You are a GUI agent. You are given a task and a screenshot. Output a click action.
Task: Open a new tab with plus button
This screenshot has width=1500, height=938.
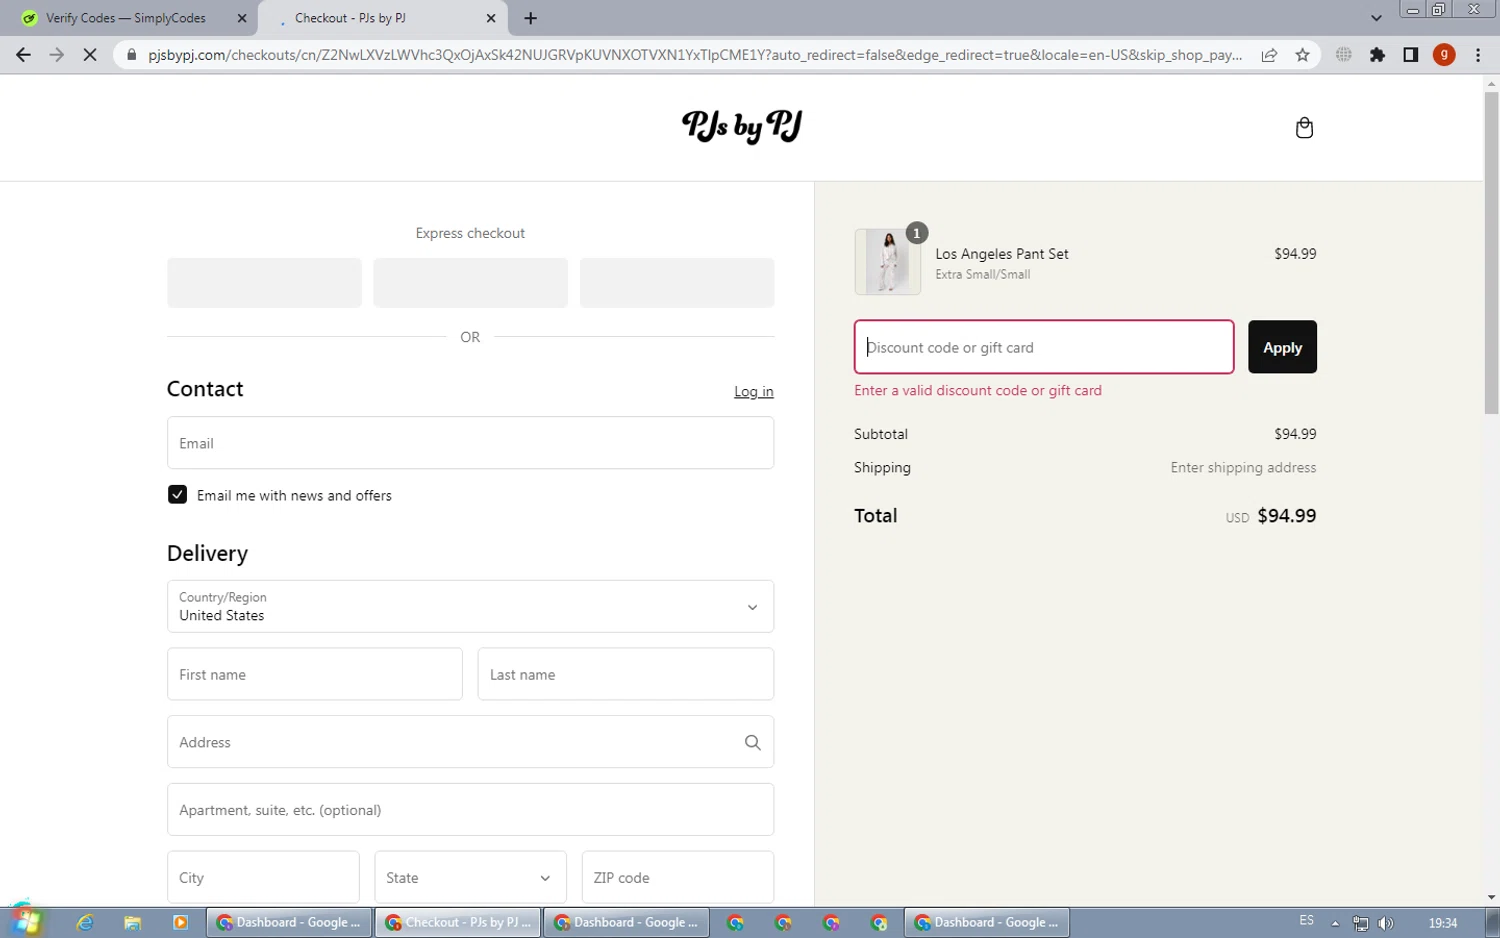coord(530,18)
